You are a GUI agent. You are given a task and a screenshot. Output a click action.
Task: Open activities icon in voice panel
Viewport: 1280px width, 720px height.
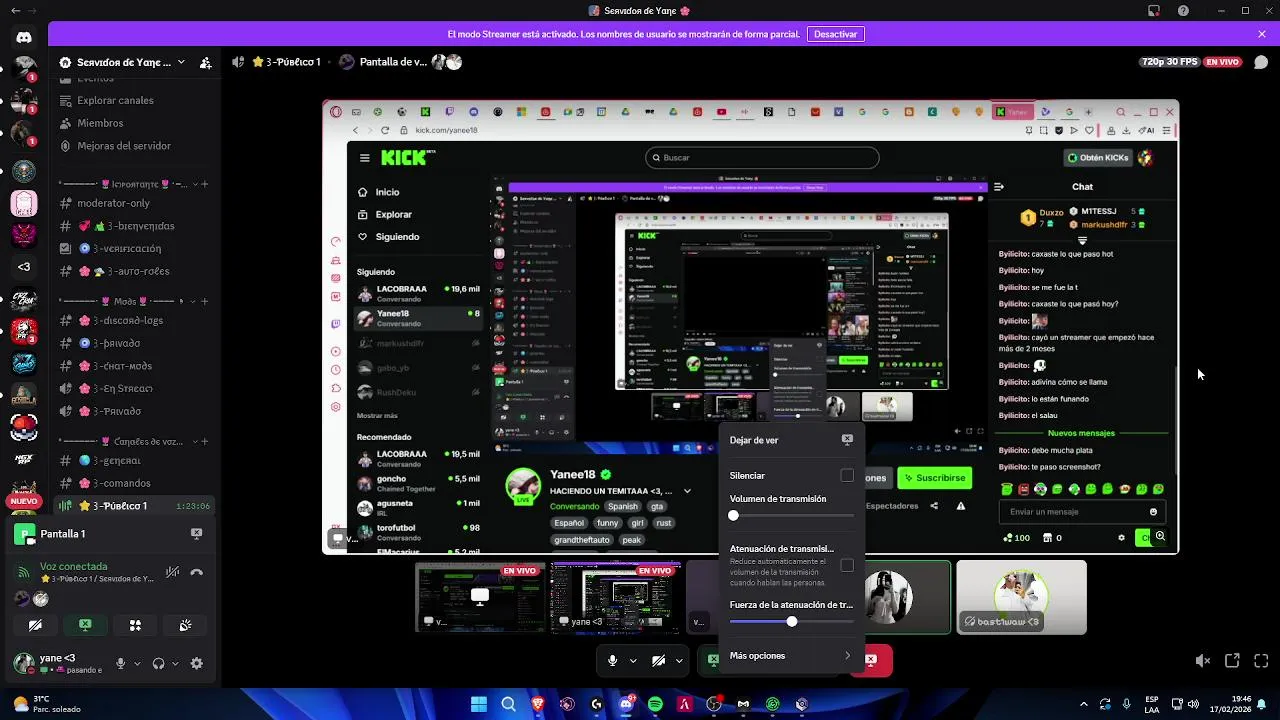point(135,625)
